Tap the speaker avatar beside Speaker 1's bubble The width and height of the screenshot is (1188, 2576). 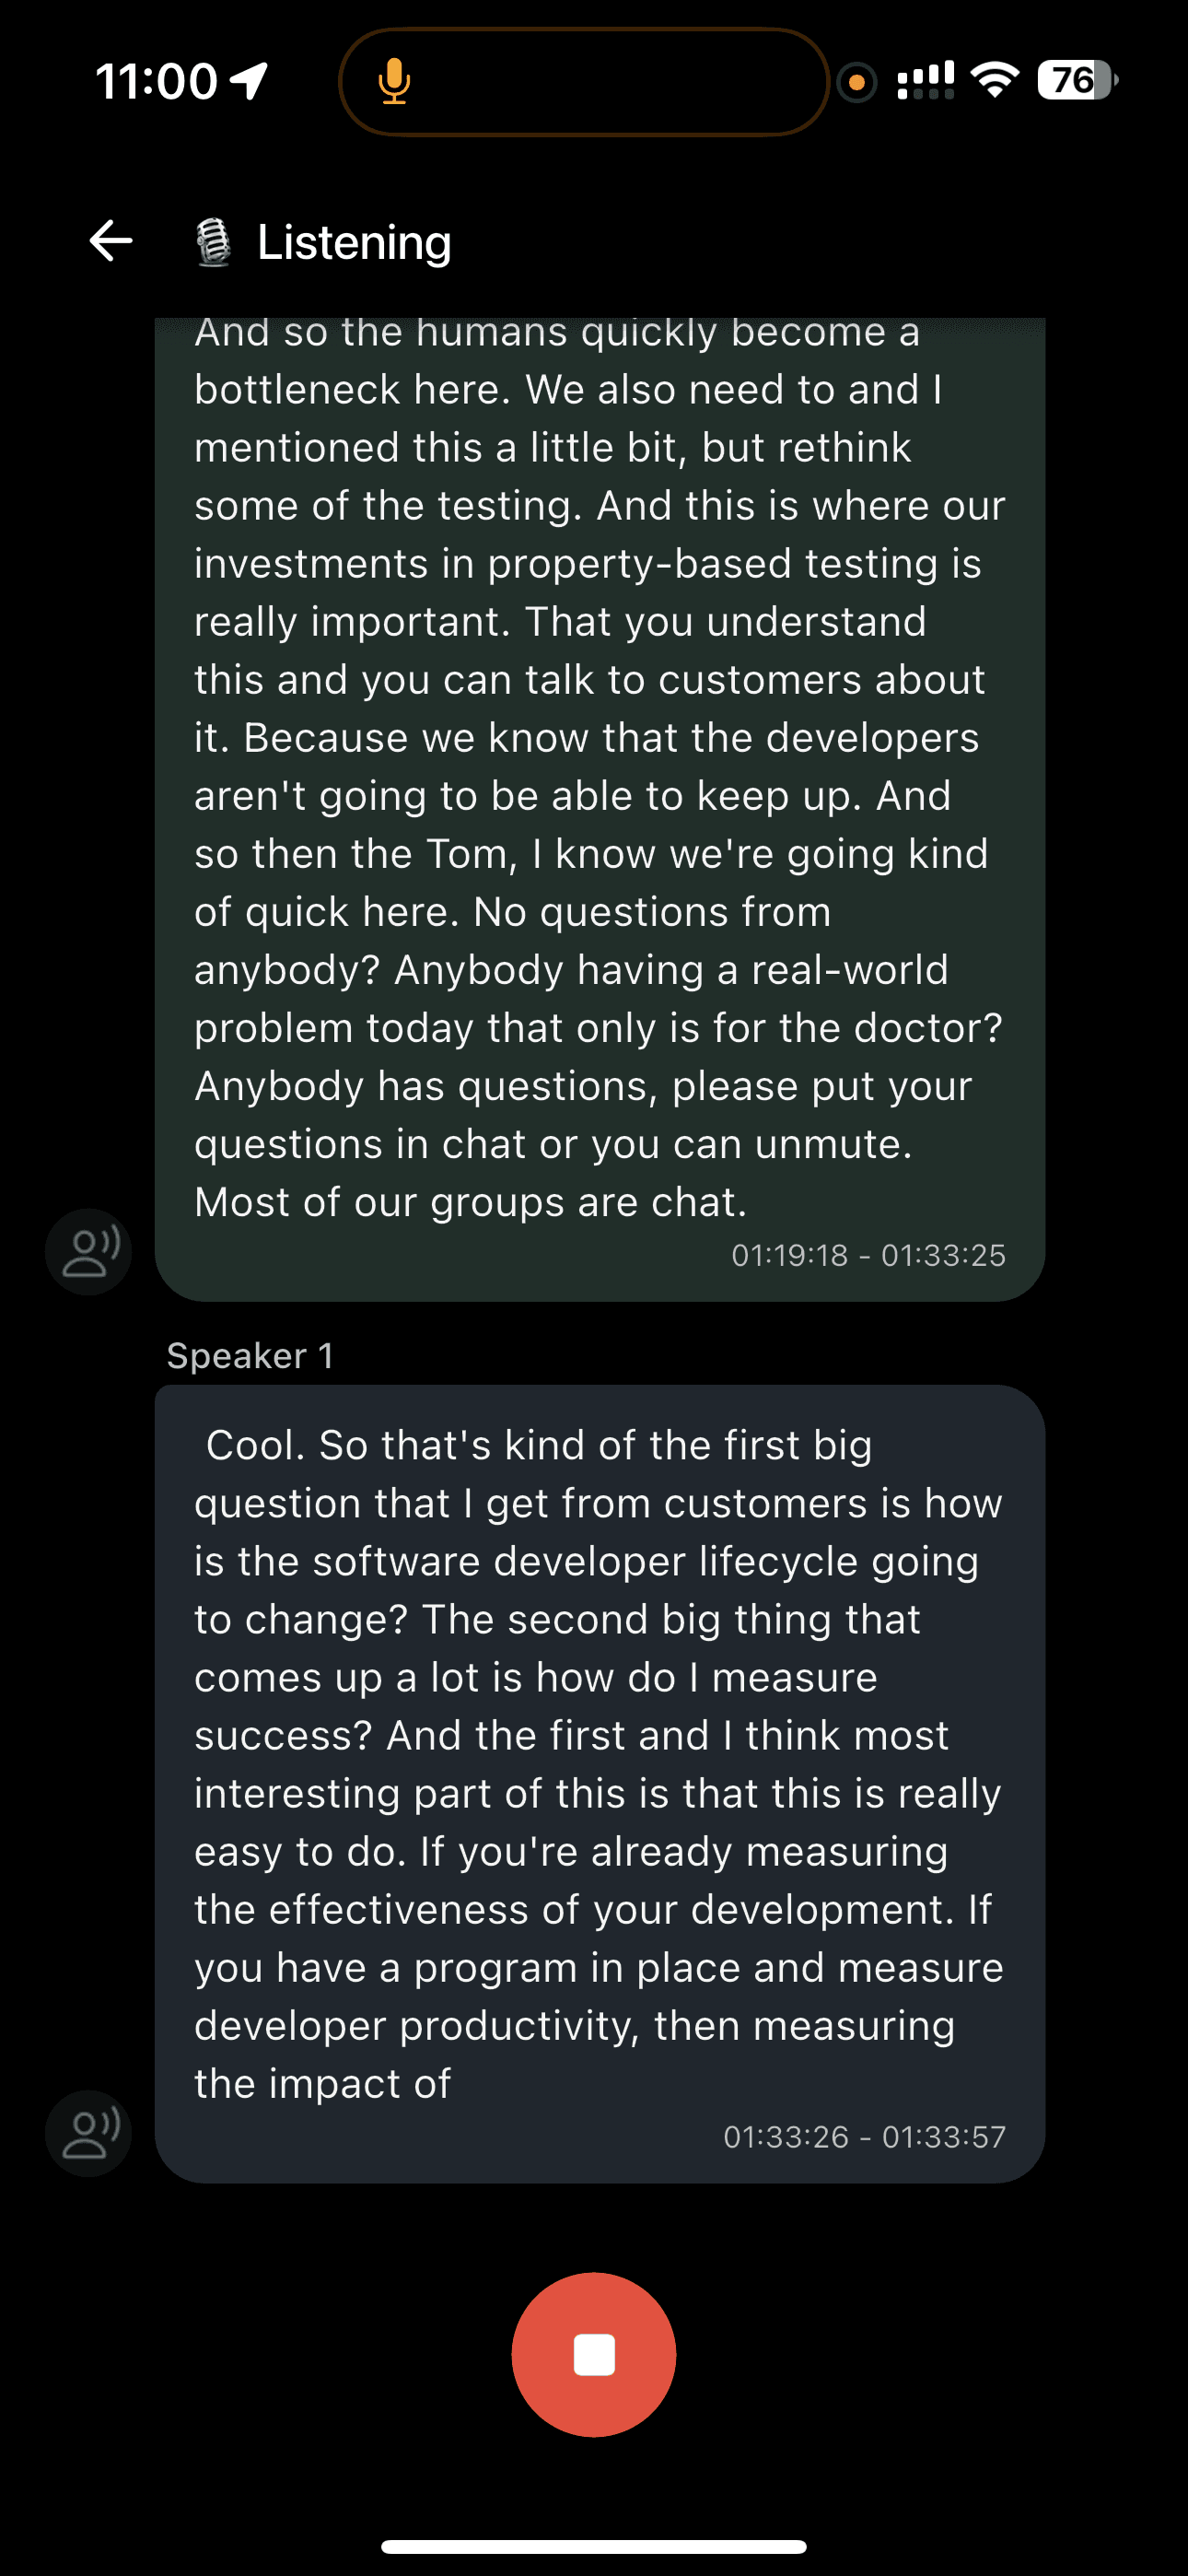89,2133
